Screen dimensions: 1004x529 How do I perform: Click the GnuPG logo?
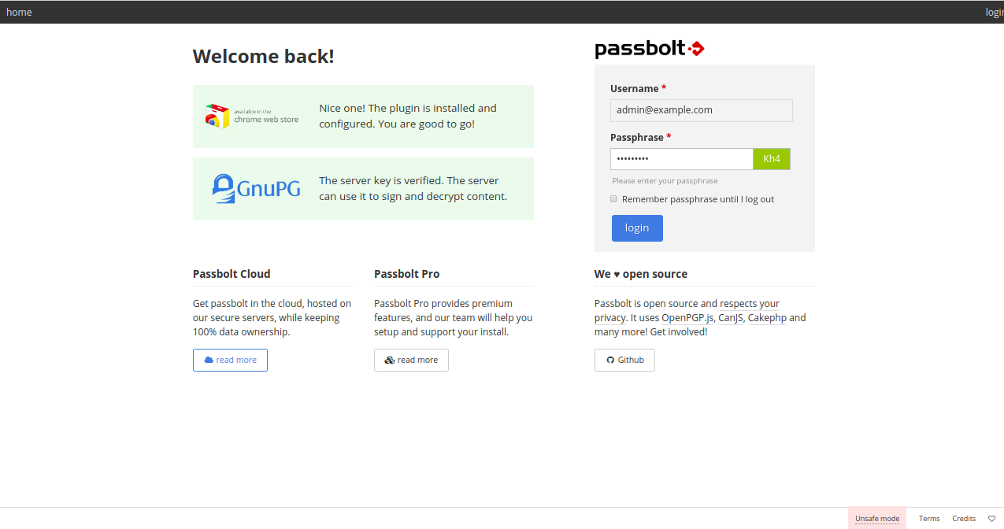pos(256,188)
